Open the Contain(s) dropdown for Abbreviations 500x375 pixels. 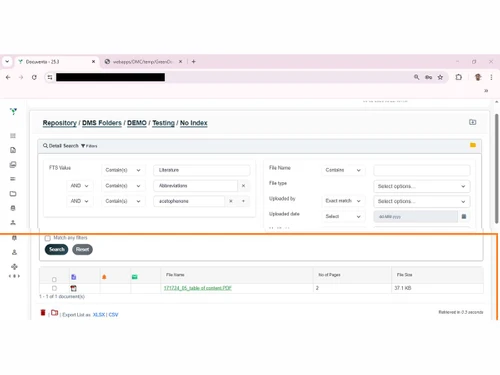(123, 186)
